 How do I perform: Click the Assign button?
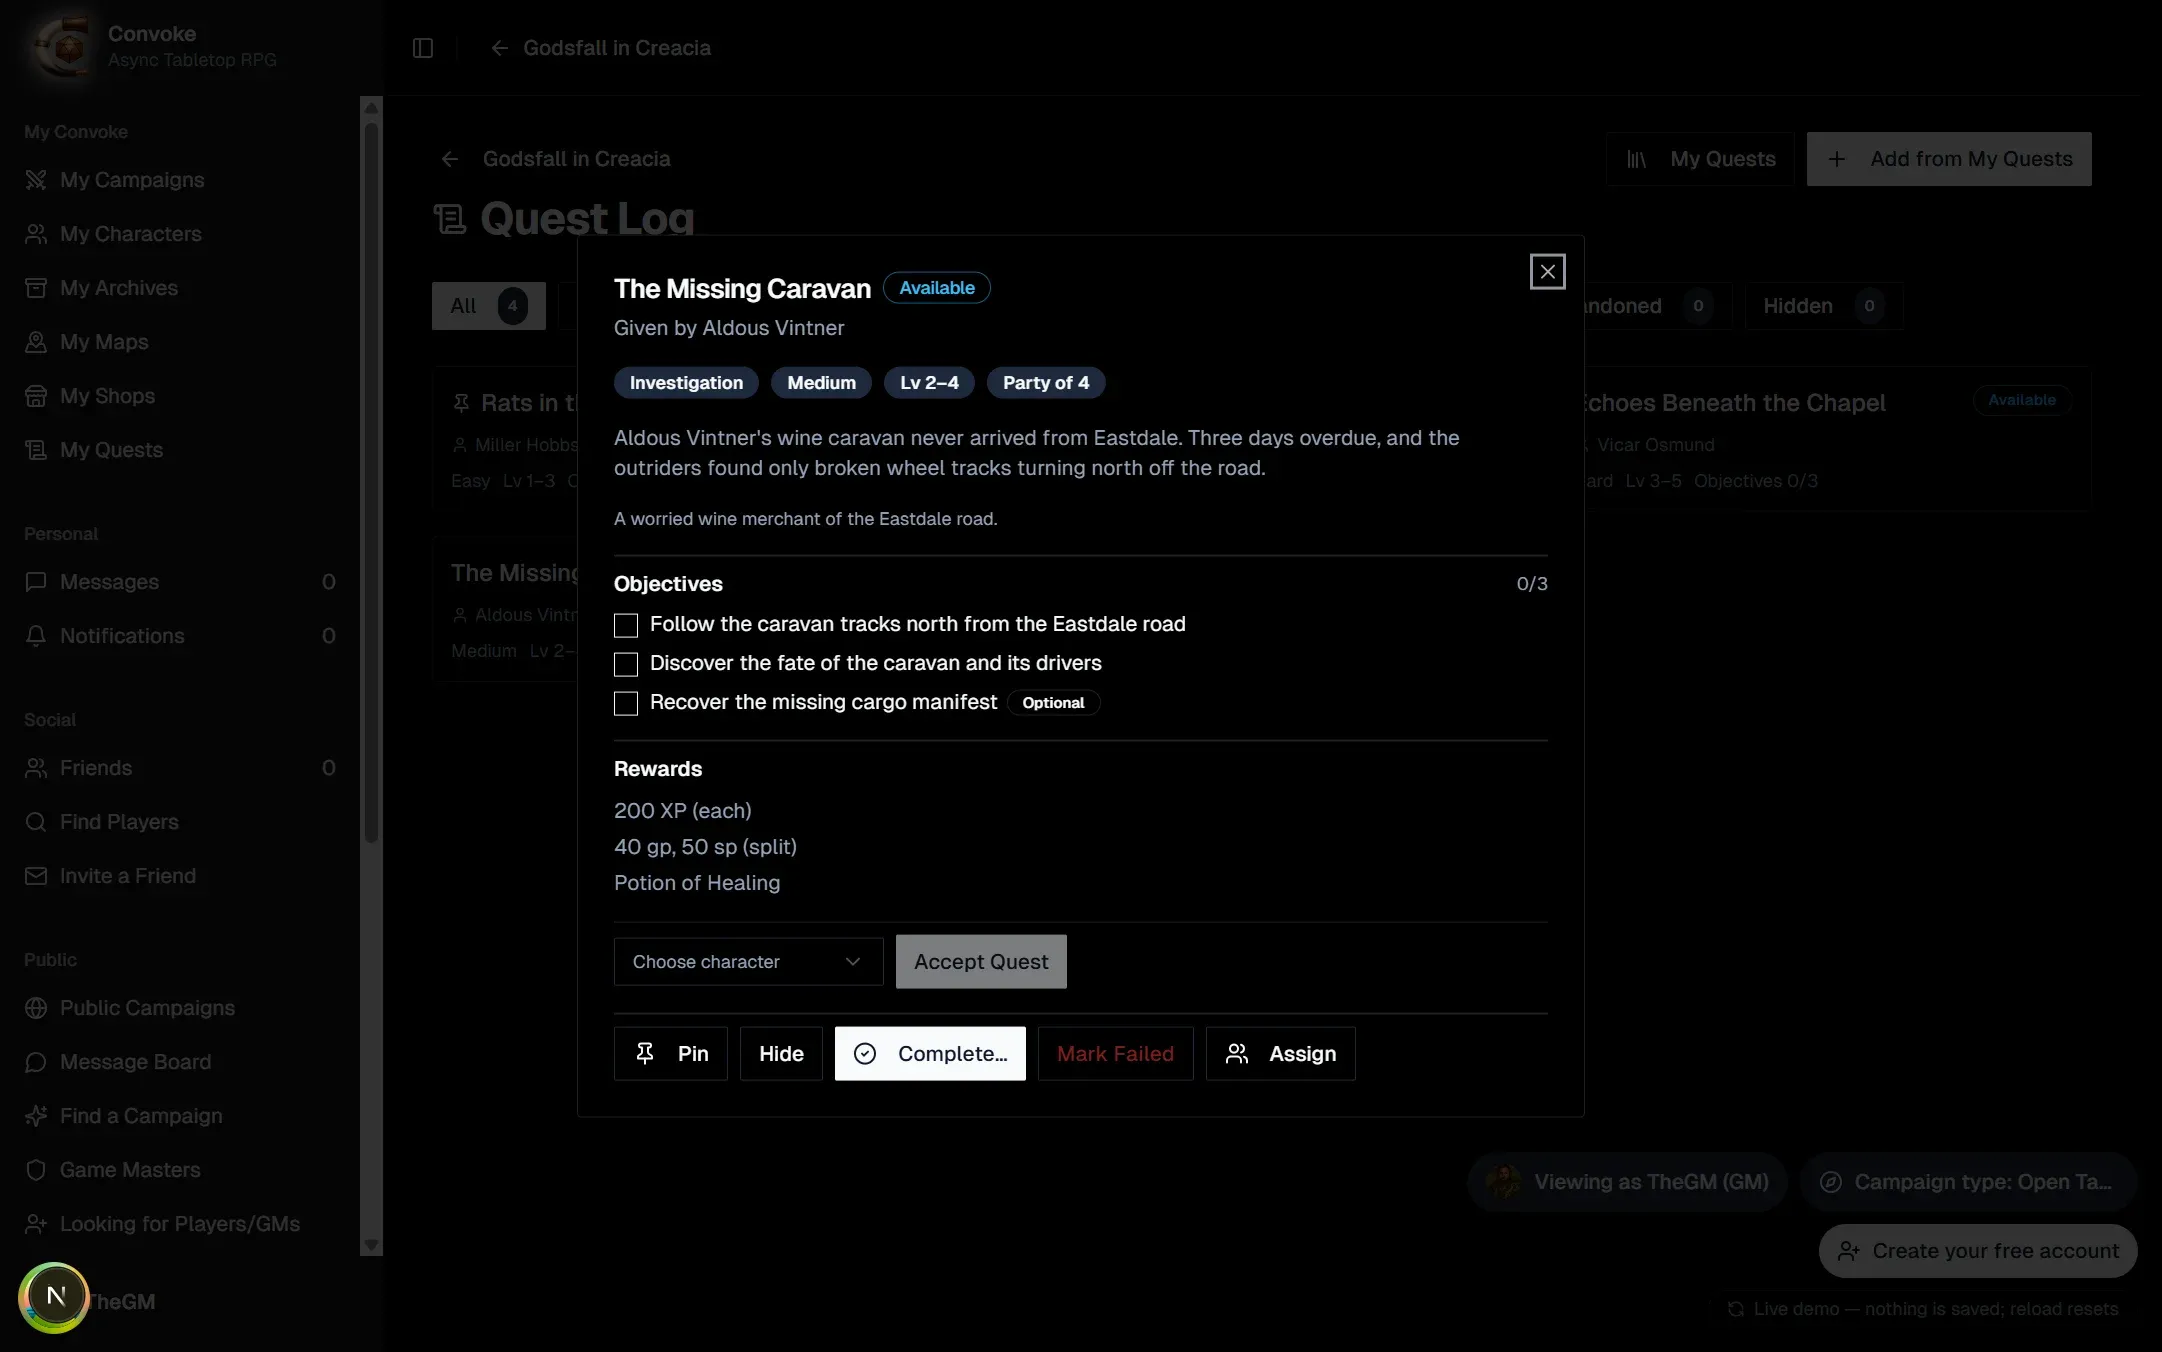point(1281,1053)
